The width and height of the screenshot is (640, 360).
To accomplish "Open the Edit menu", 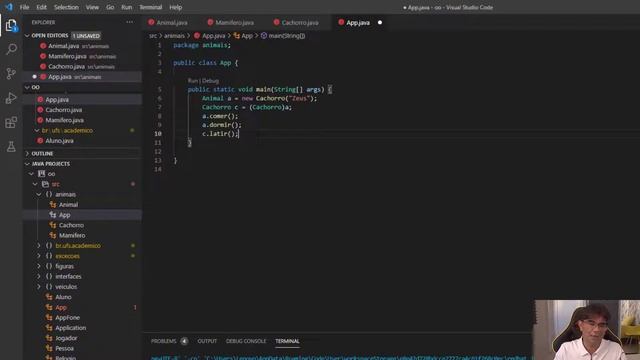I will coord(41,7).
